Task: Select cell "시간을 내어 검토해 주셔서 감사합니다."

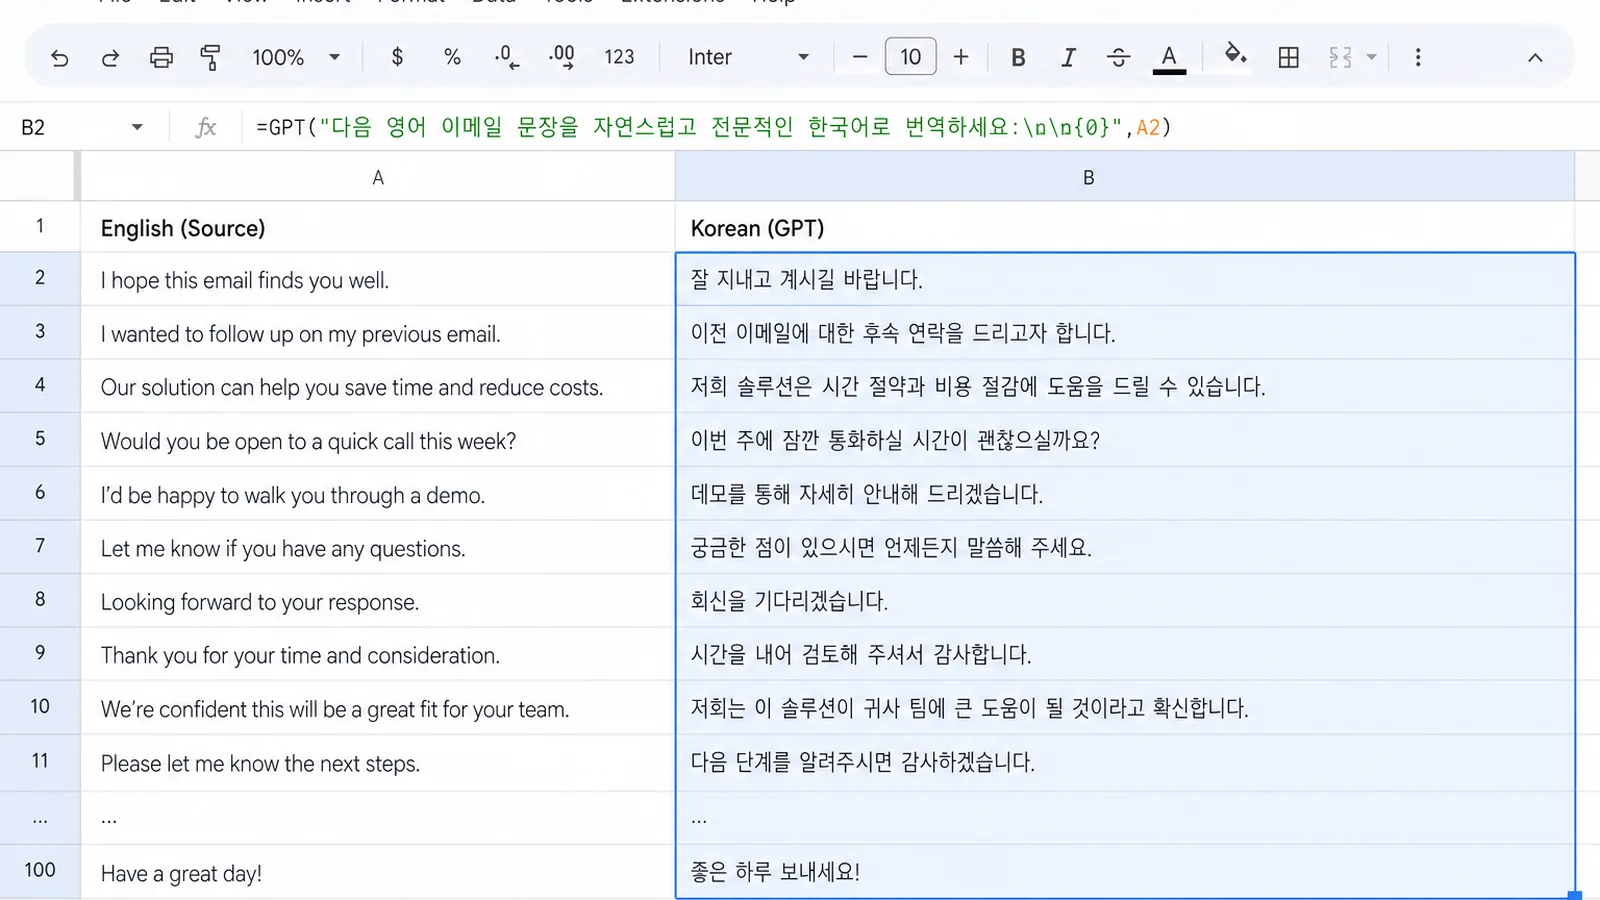Action: (1125, 654)
